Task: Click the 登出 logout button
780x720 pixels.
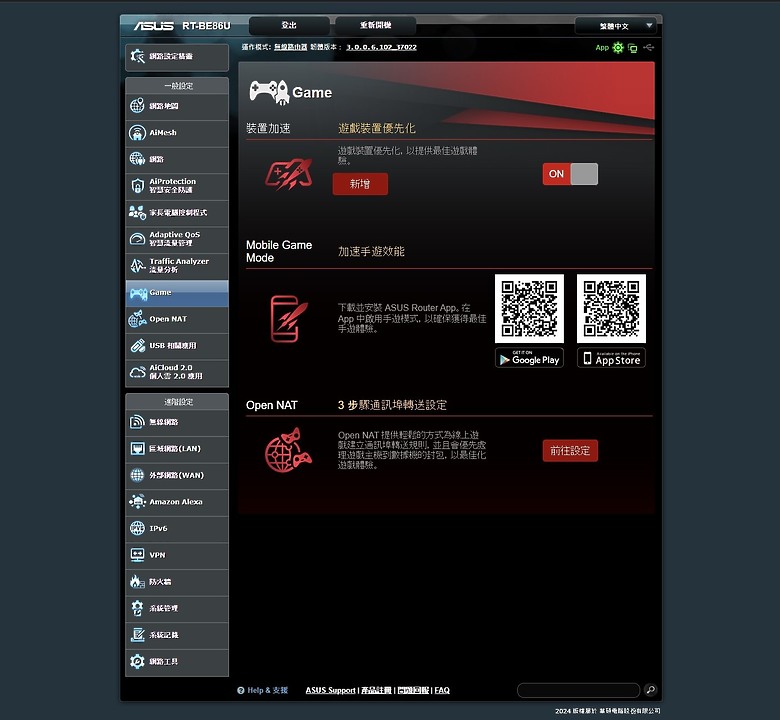Action: [x=289, y=25]
